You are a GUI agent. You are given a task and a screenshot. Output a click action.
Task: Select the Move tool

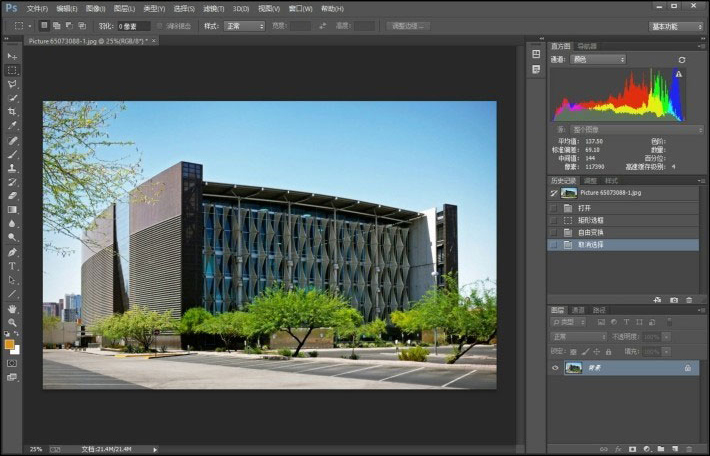12,56
